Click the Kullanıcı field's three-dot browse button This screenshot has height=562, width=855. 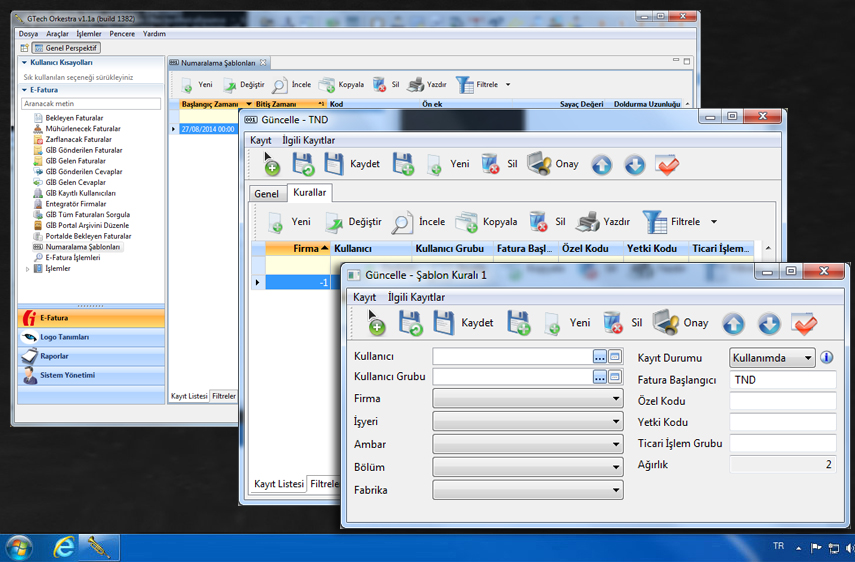click(599, 356)
